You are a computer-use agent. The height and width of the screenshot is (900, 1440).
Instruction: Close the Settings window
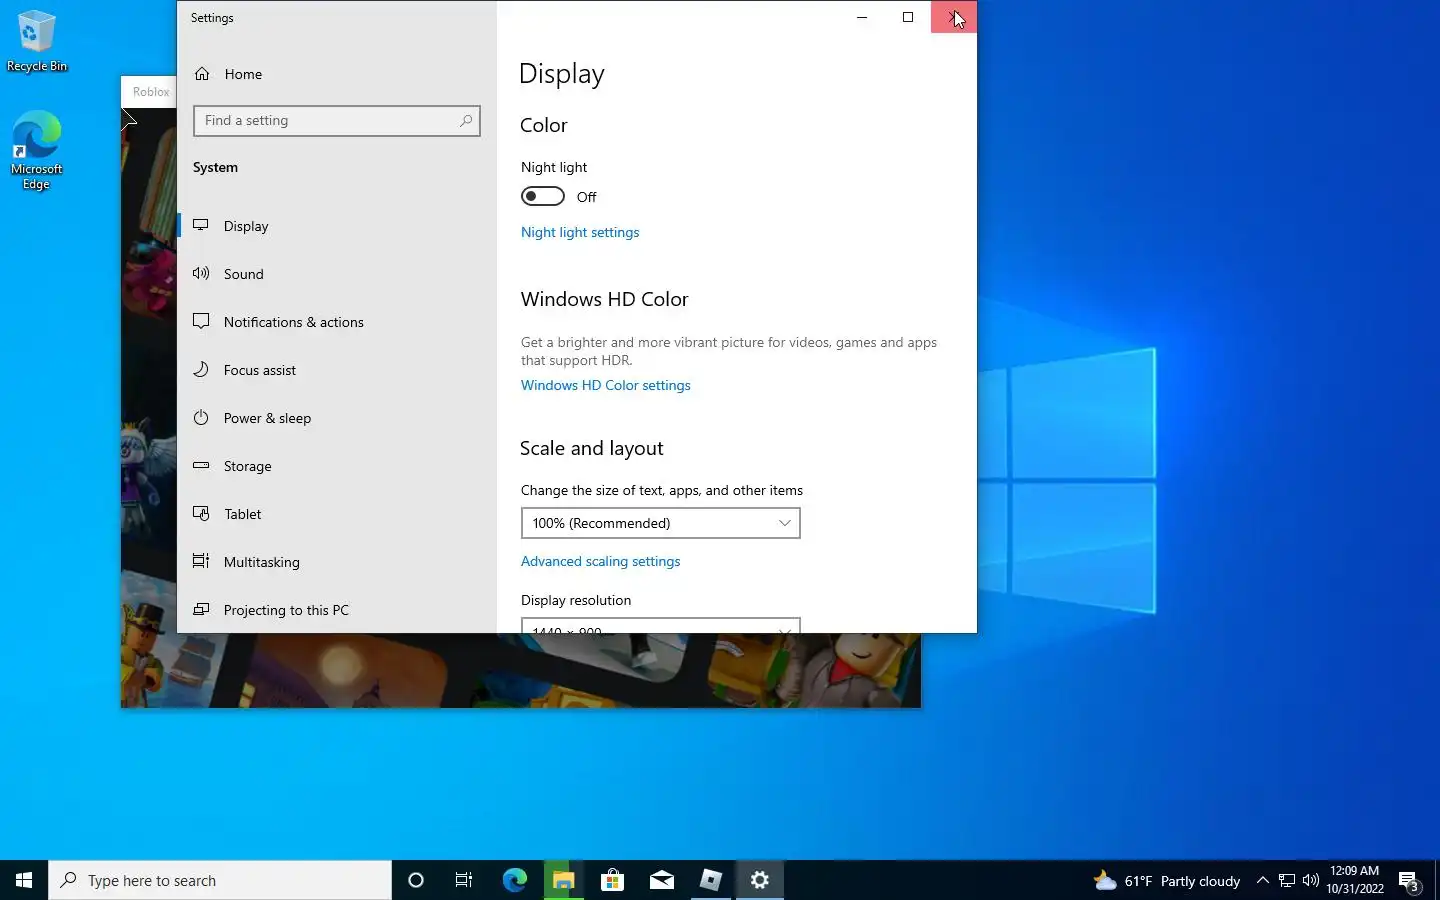(x=954, y=17)
